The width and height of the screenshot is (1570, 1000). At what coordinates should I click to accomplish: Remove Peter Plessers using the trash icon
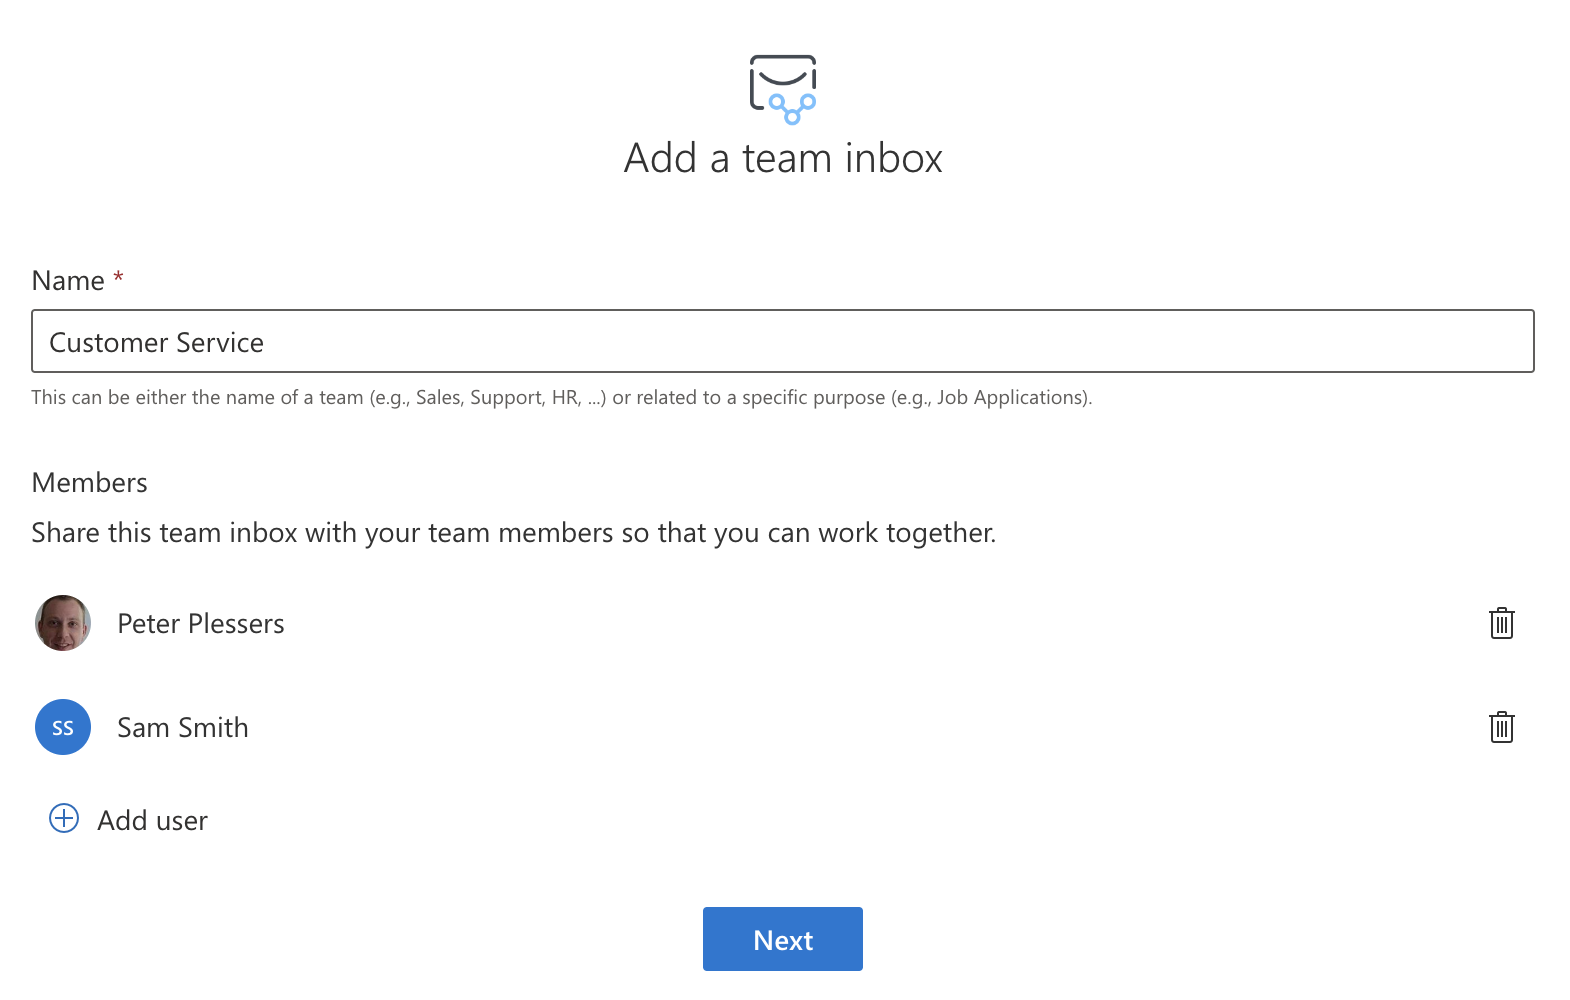click(1501, 623)
